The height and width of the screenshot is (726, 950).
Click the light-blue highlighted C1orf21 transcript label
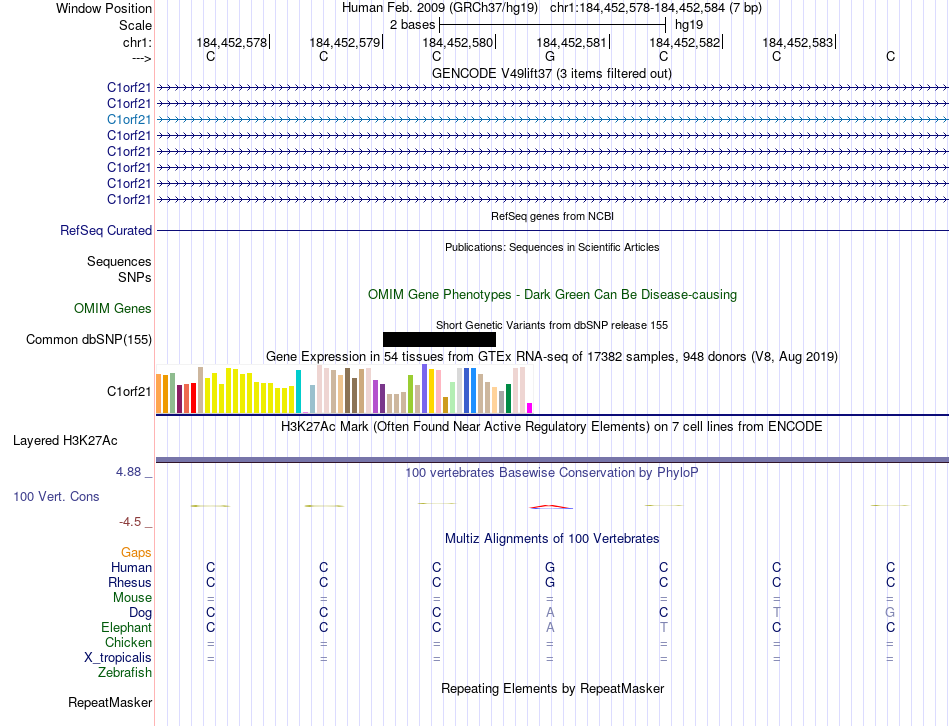[x=129, y=119]
